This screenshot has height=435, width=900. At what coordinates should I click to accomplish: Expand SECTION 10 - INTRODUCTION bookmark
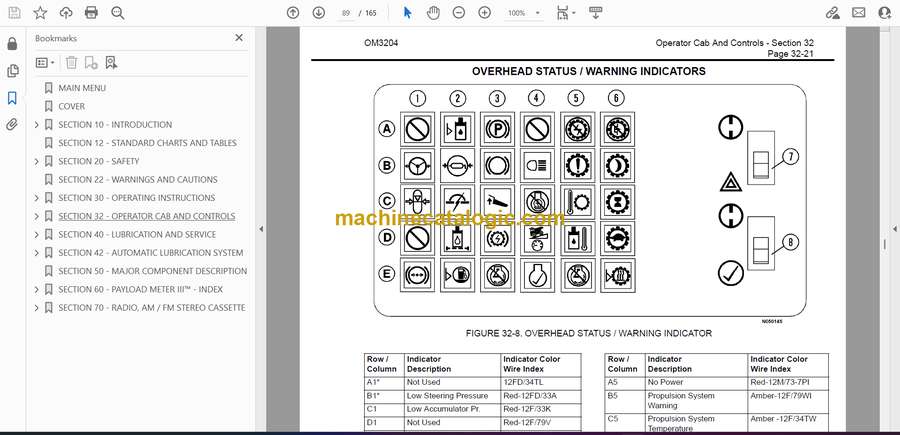(x=37, y=125)
